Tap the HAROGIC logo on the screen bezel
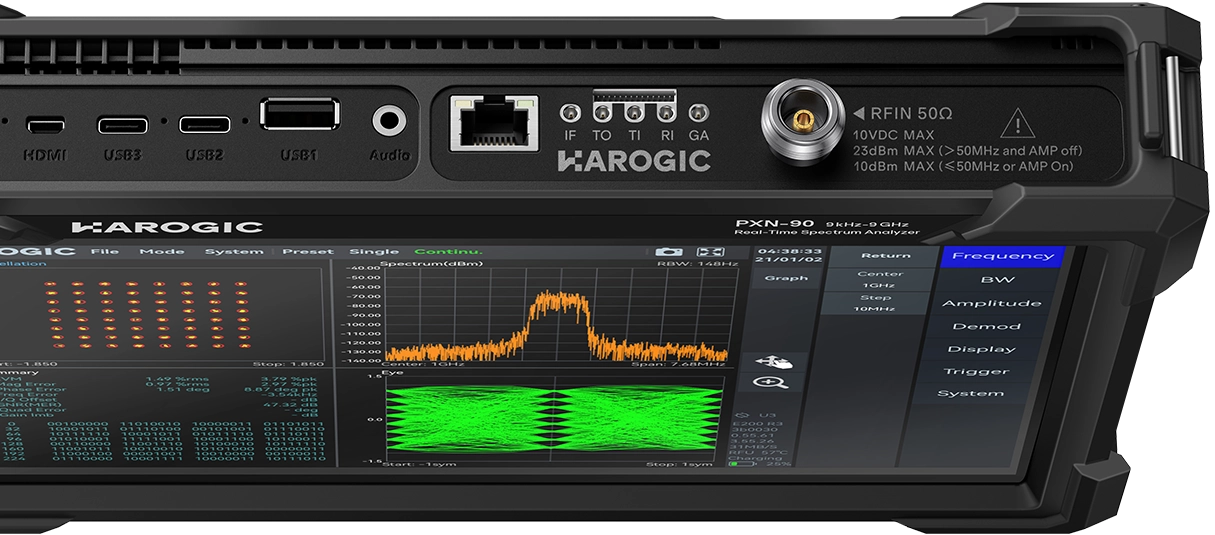The image size is (1215, 535). coord(167,227)
